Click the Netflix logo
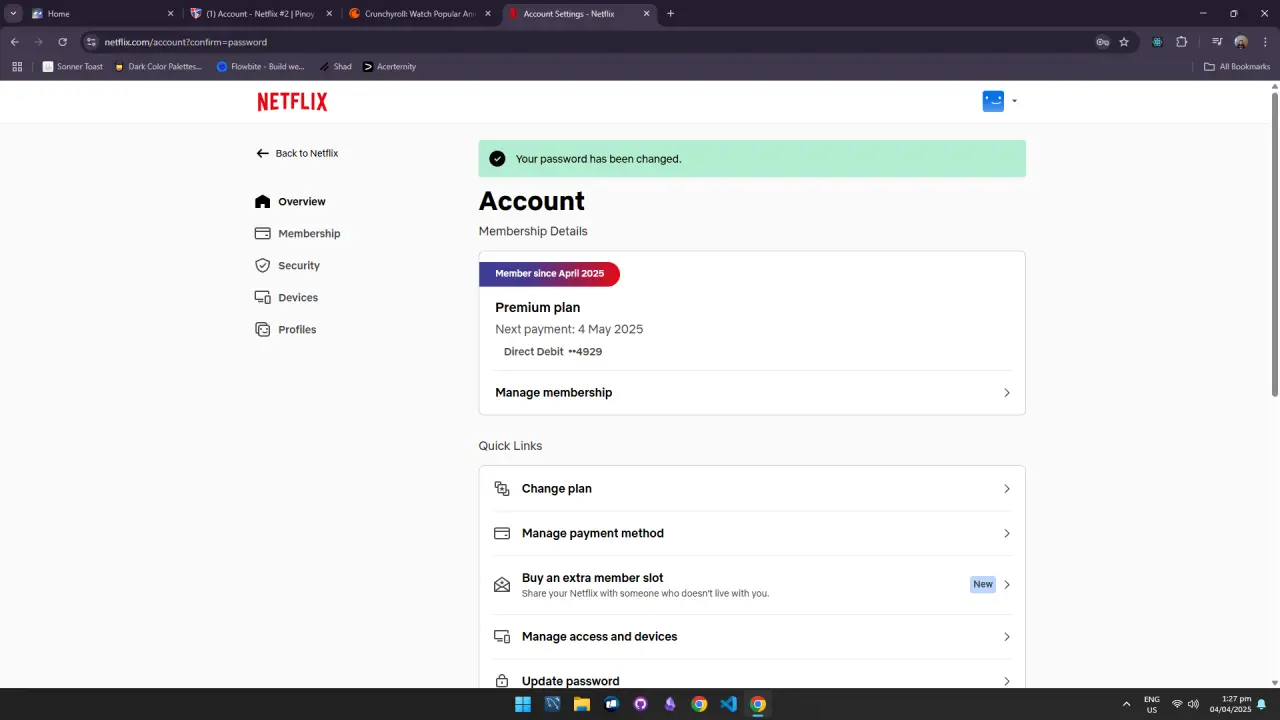Viewport: 1280px width, 720px height. coord(292,102)
